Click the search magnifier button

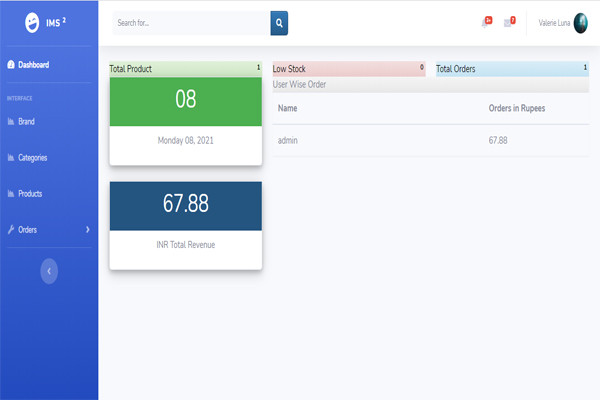tap(279, 22)
